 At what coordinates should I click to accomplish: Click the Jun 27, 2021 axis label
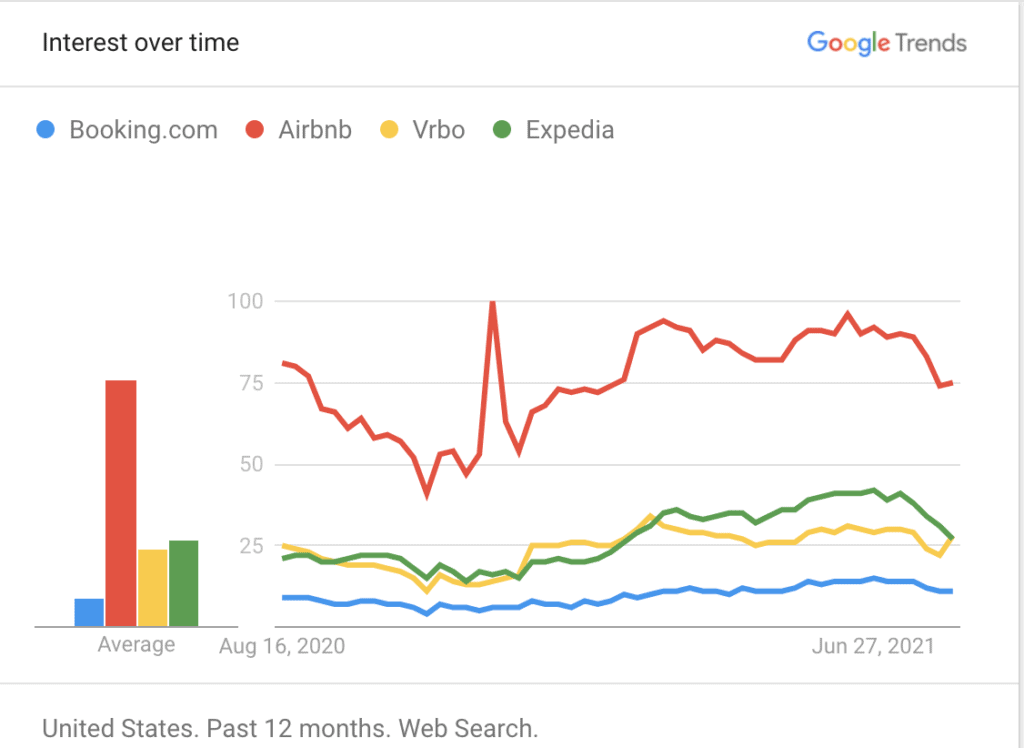coord(873,646)
